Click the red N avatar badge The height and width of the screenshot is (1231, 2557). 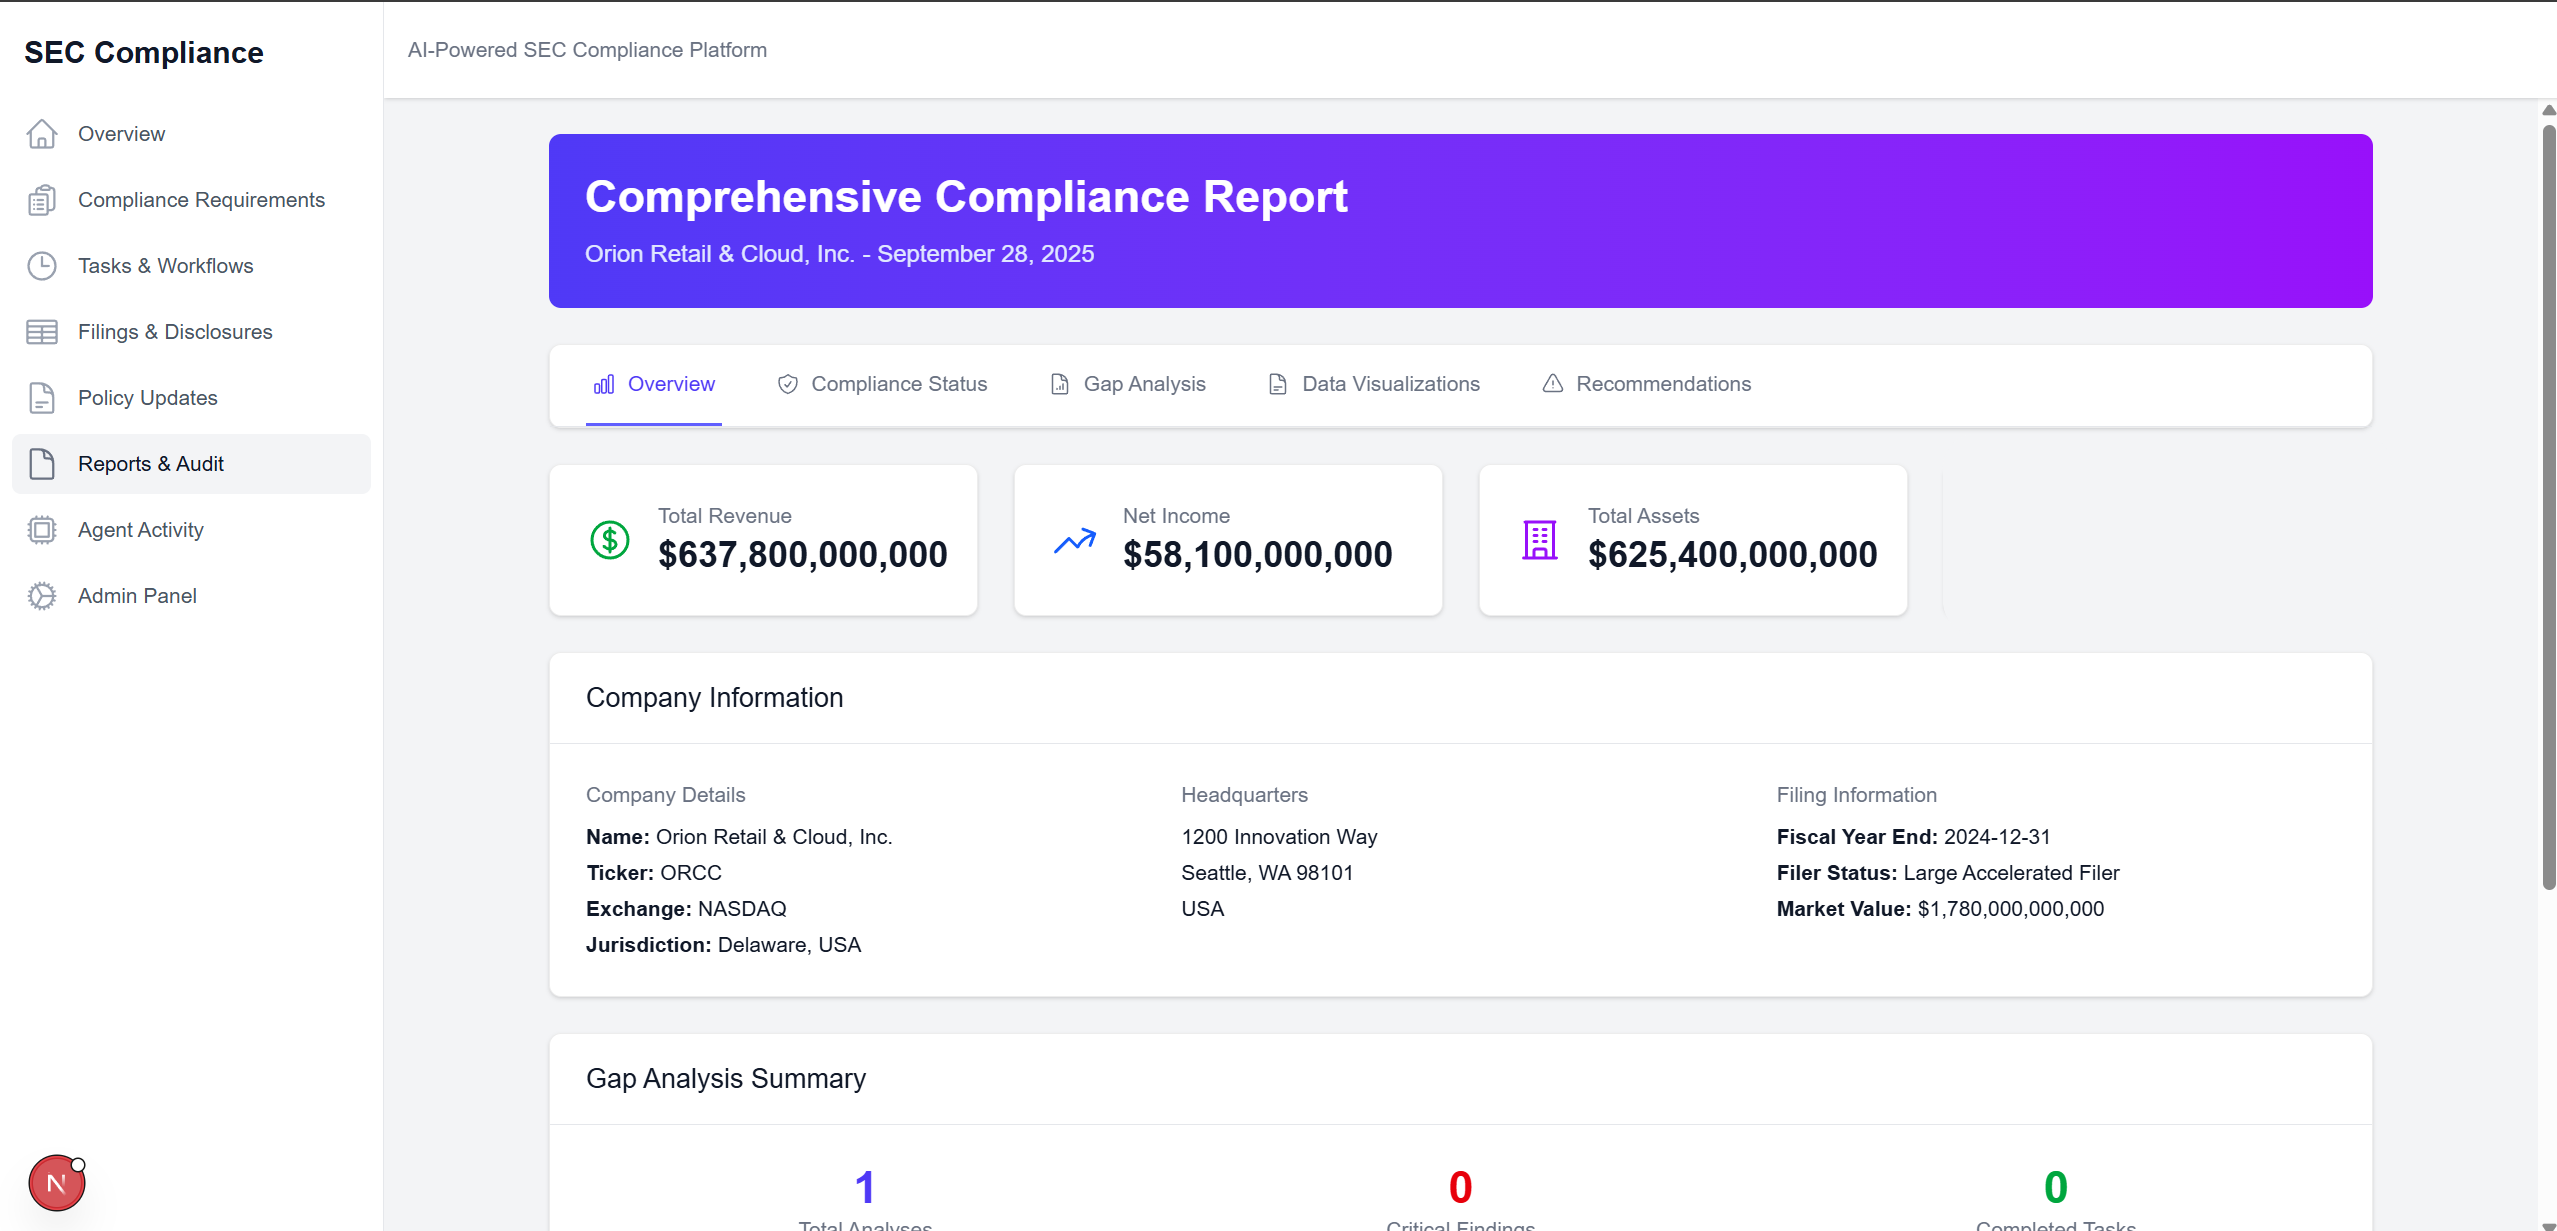pyautogui.click(x=56, y=1184)
